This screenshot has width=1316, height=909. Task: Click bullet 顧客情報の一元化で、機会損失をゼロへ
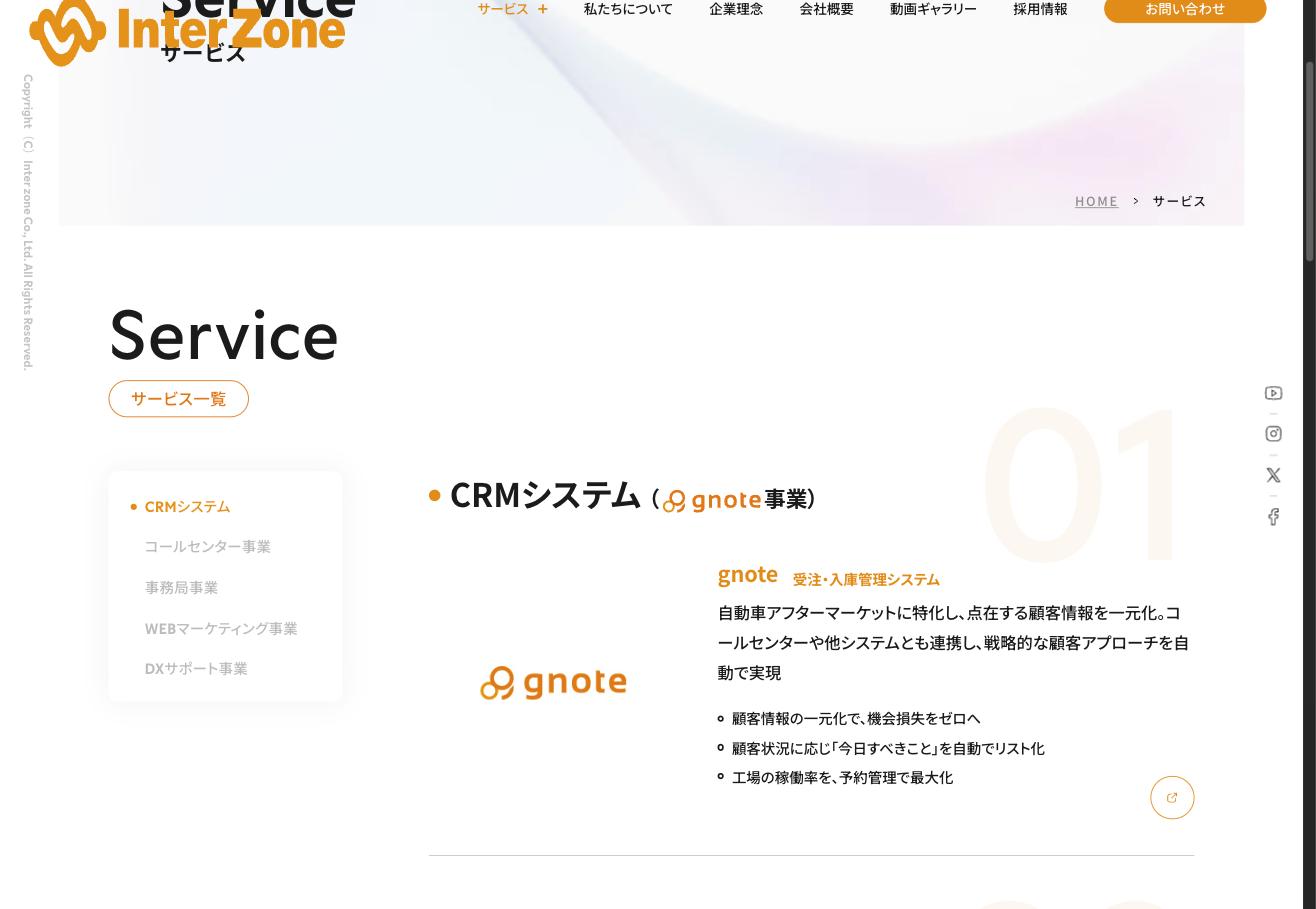(x=856, y=718)
